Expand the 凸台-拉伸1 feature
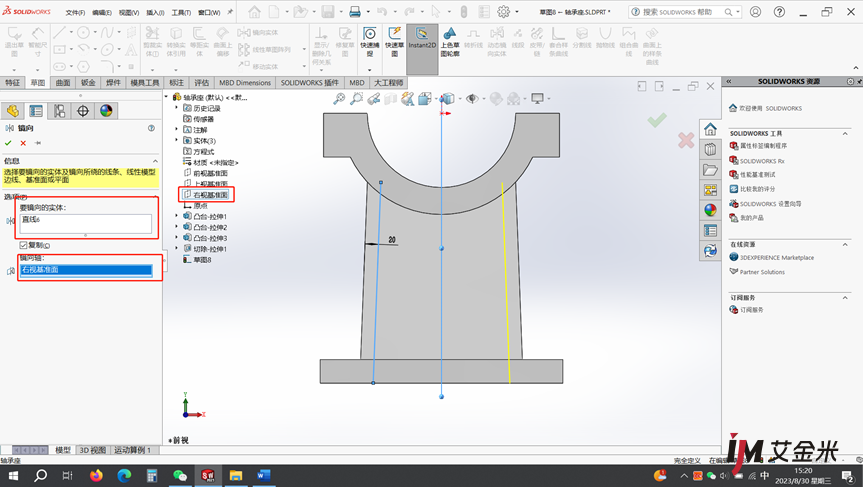This screenshot has height=487, width=863. [177, 216]
